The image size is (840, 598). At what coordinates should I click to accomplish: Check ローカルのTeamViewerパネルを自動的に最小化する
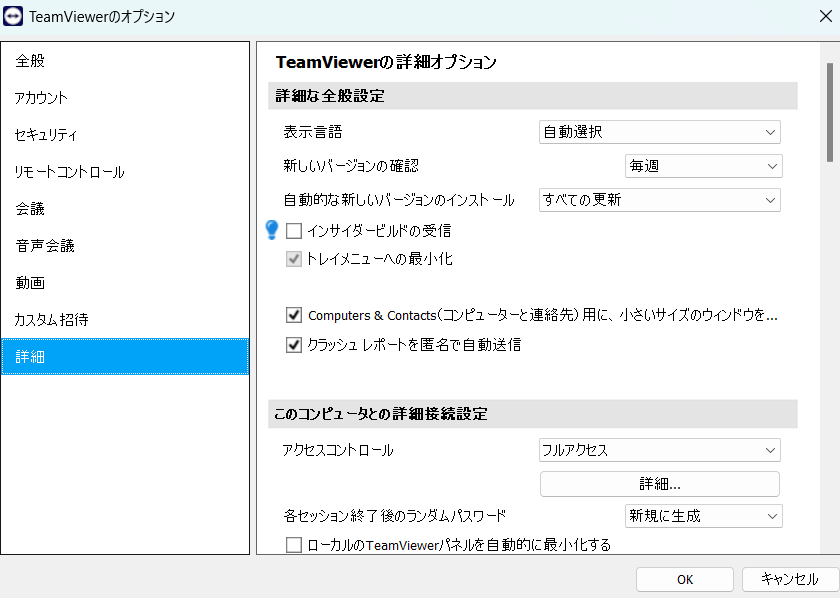[x=294, y=545]
